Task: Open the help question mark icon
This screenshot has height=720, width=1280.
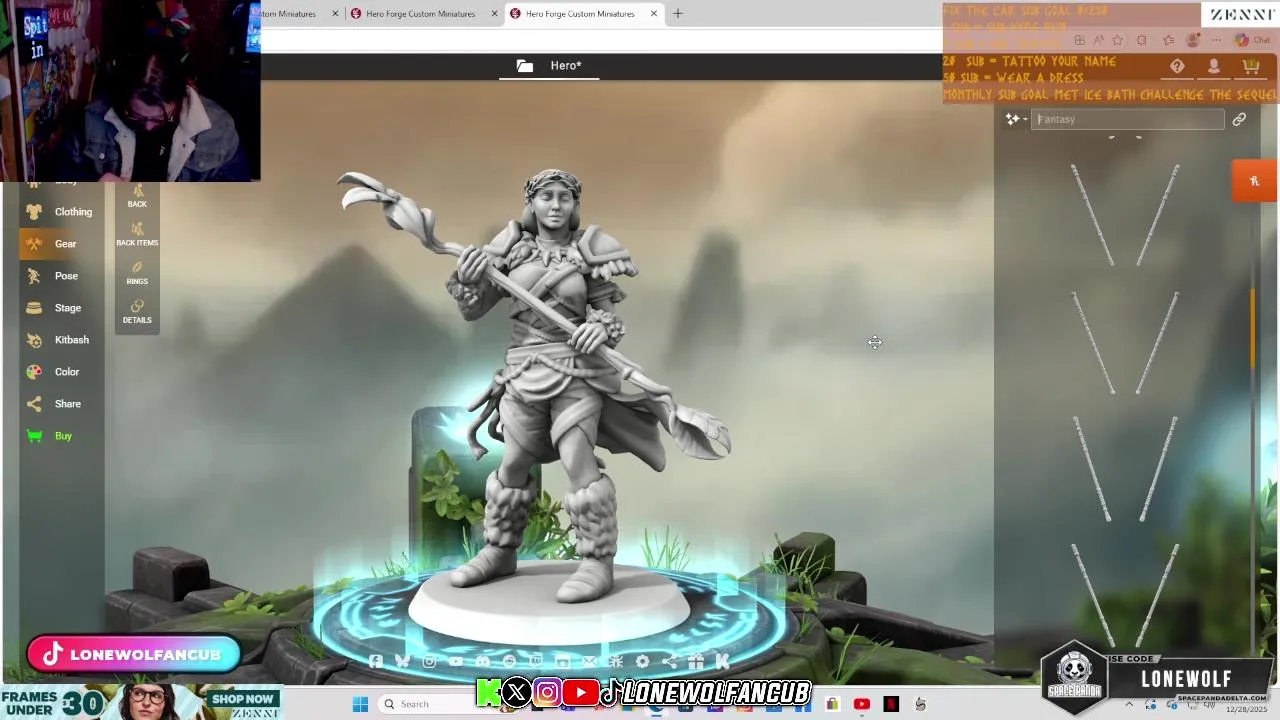Action: pos(1177,66)
